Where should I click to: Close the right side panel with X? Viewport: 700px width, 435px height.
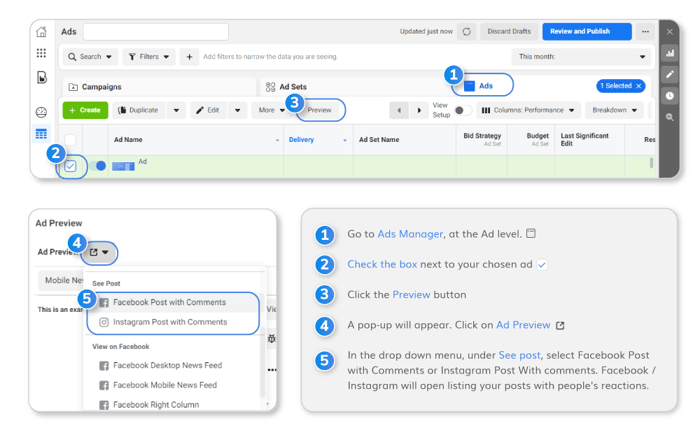tap(670, 32)
